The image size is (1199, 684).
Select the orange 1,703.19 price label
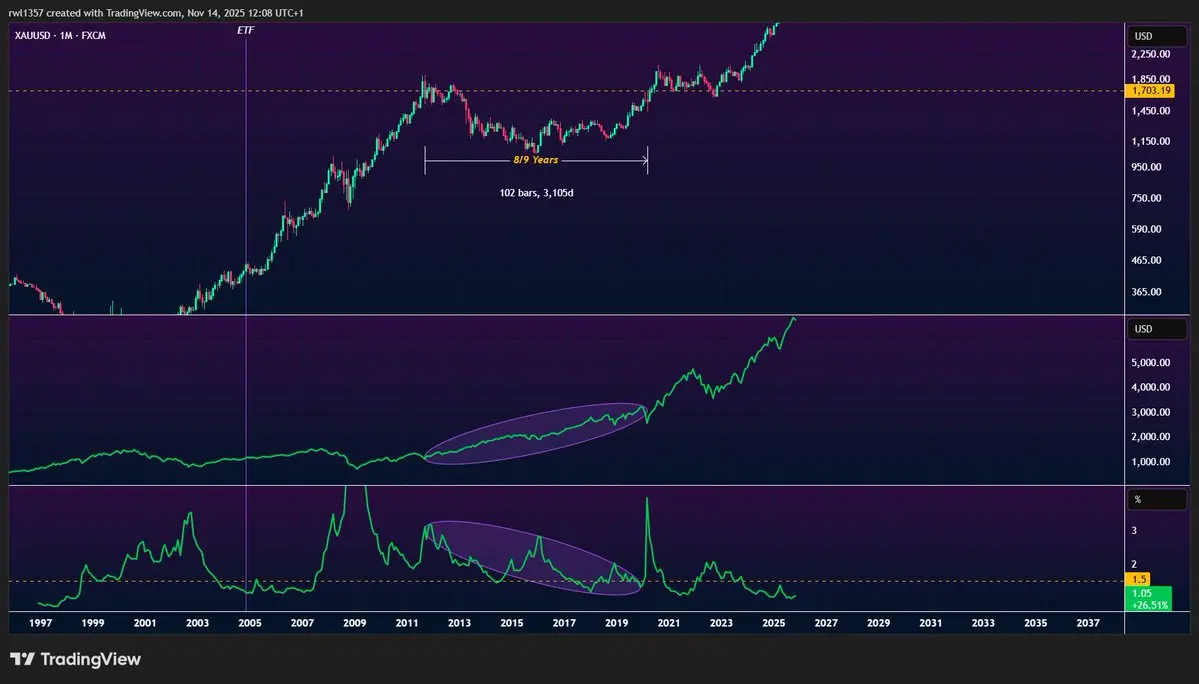(1151, 91)
